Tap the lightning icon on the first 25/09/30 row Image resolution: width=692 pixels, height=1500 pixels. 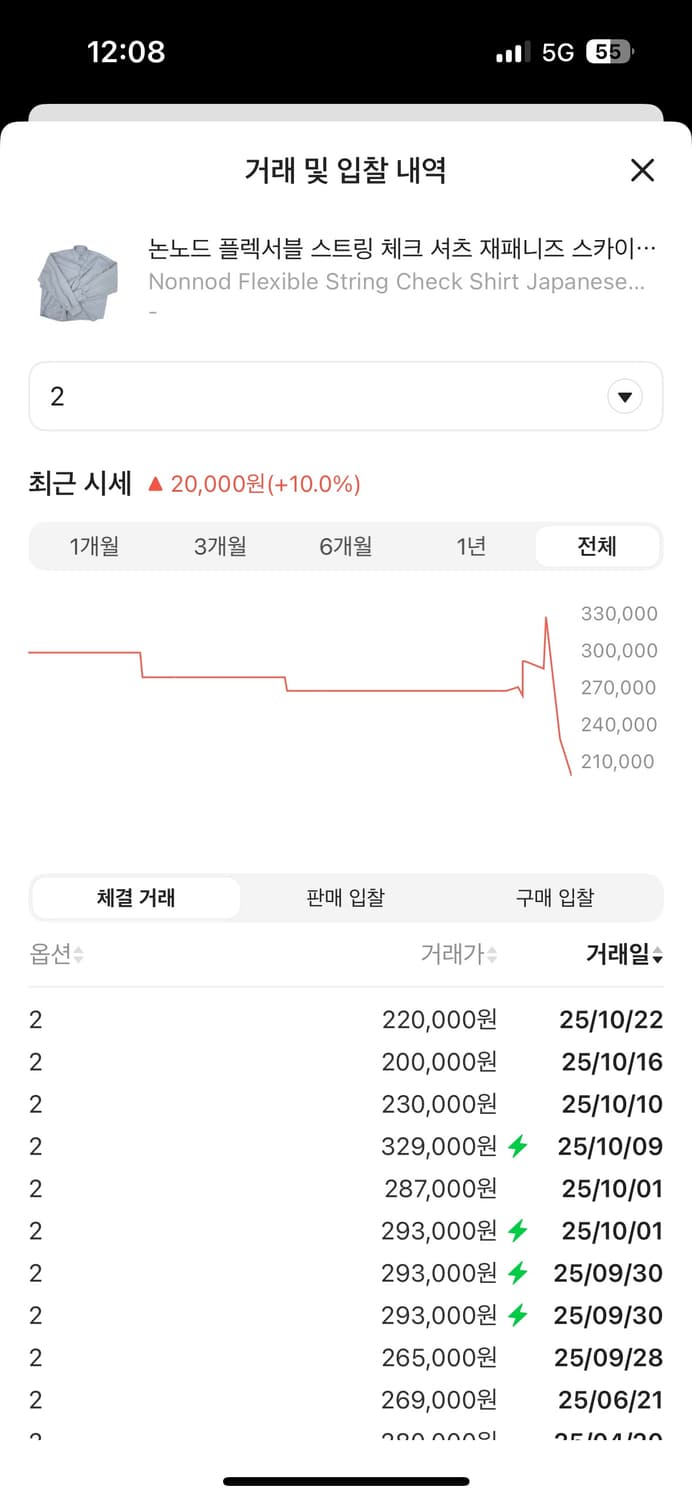[516, 1272]
